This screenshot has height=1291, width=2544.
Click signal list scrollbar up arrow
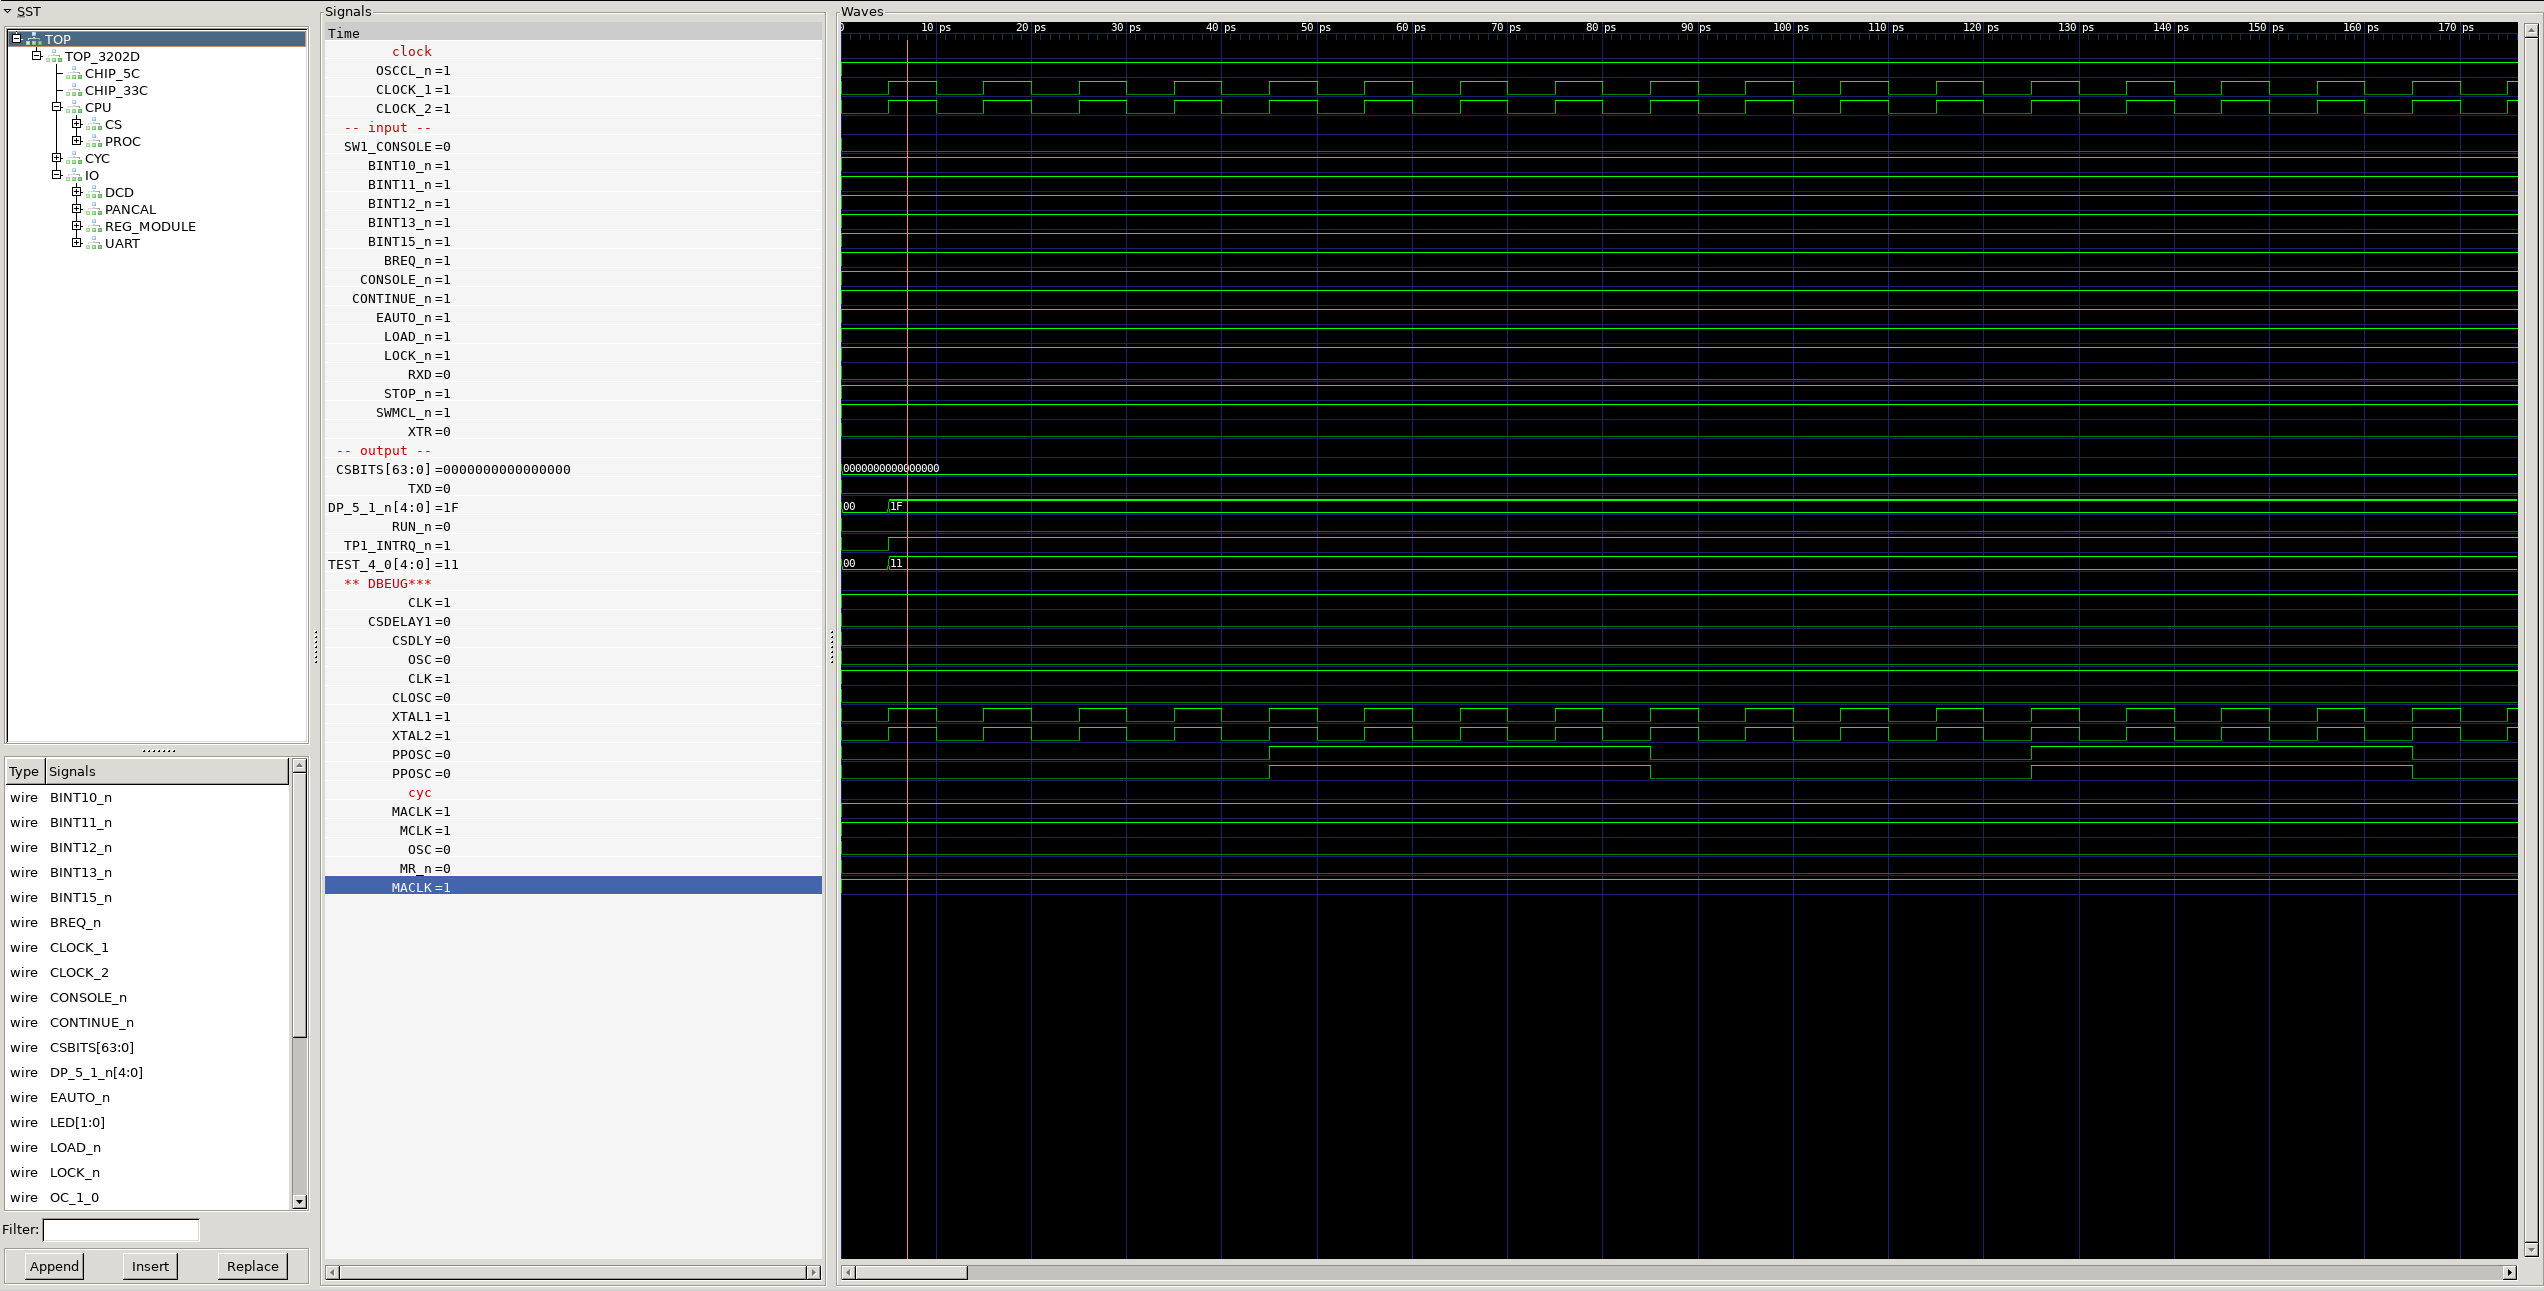pos(299,765)
